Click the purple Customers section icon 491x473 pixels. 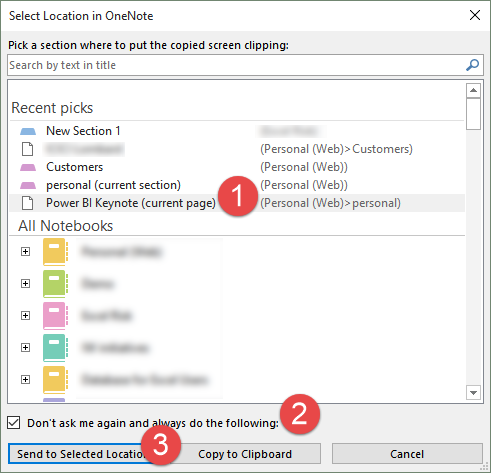[x=28, y=167]
